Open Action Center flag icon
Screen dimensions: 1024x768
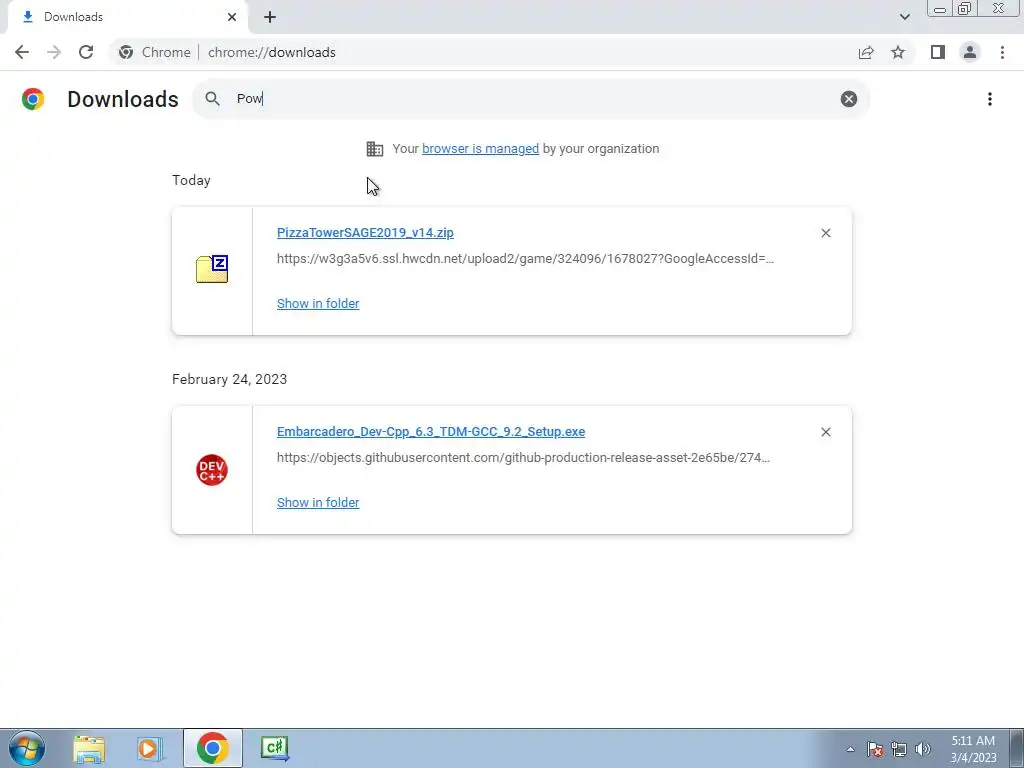875,749
